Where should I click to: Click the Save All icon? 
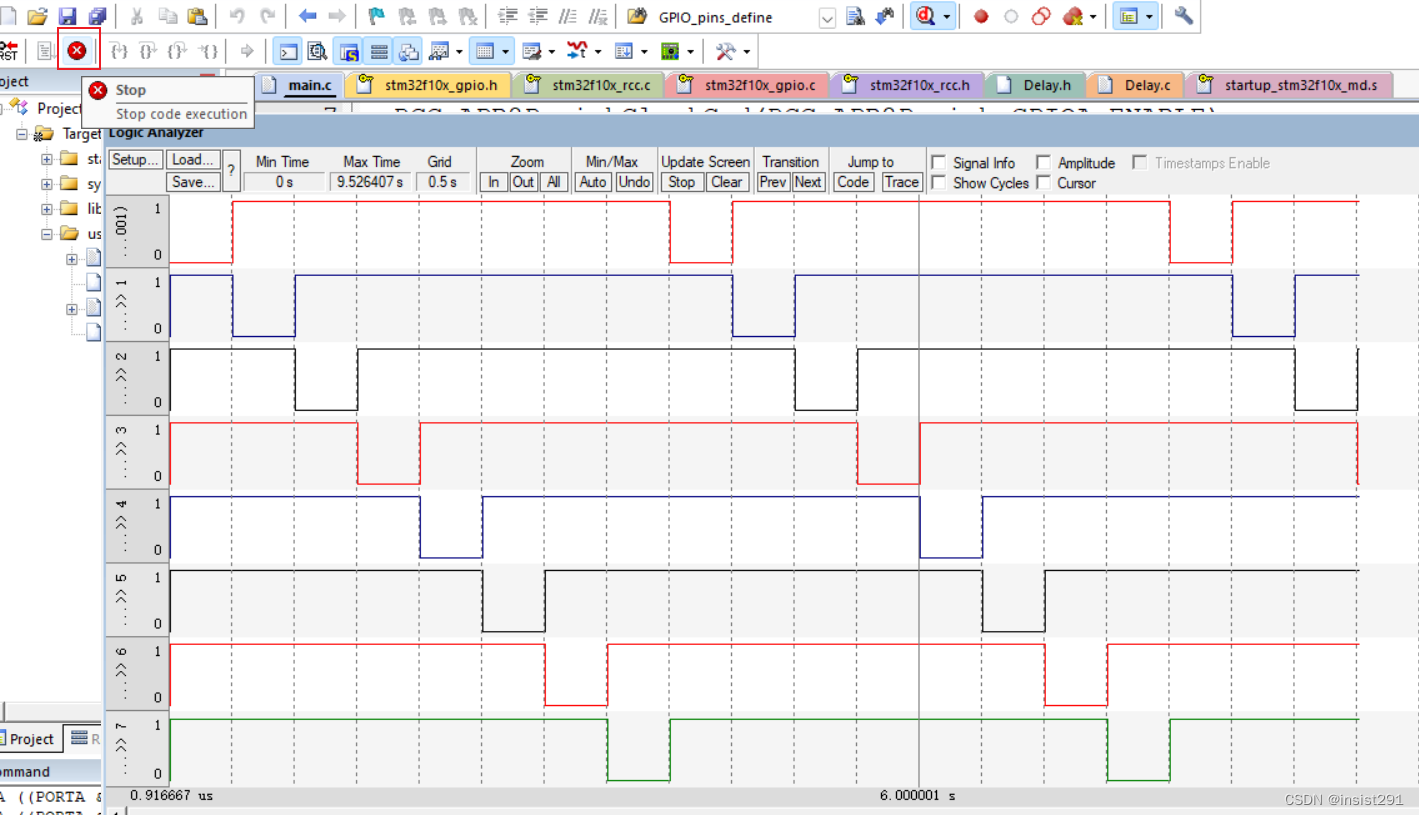click(97, 16)
